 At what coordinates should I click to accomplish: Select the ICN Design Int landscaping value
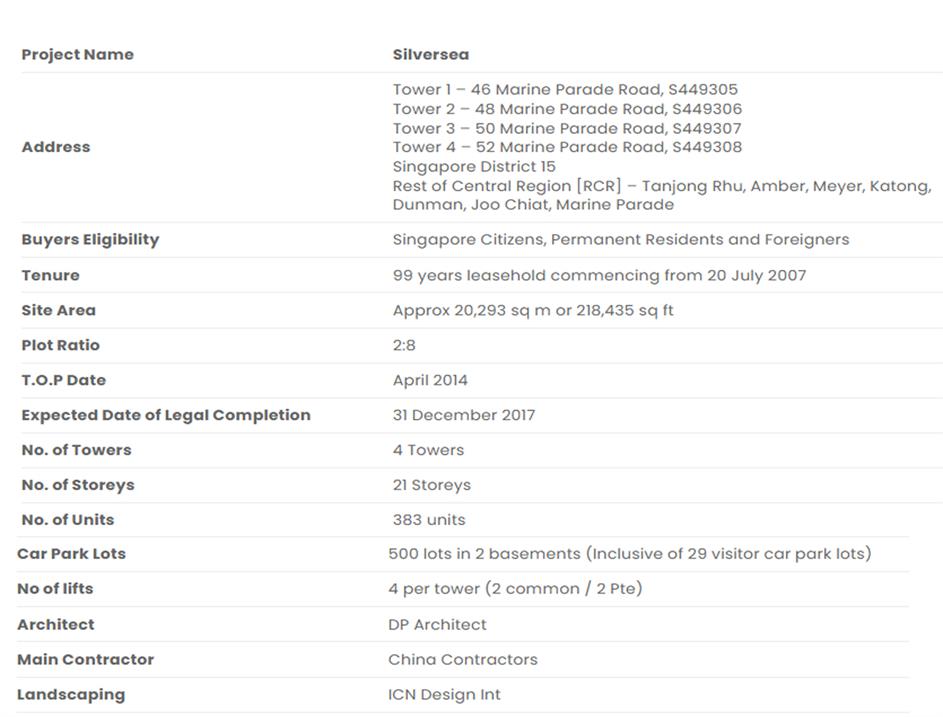(x=444, y=695)
